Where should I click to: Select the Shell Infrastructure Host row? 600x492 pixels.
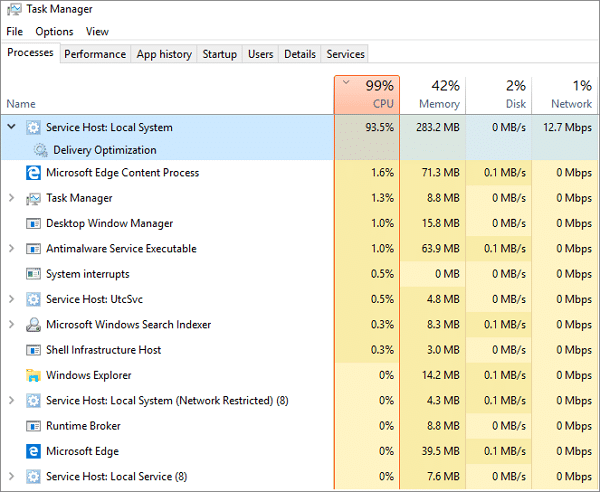point(299,350)
